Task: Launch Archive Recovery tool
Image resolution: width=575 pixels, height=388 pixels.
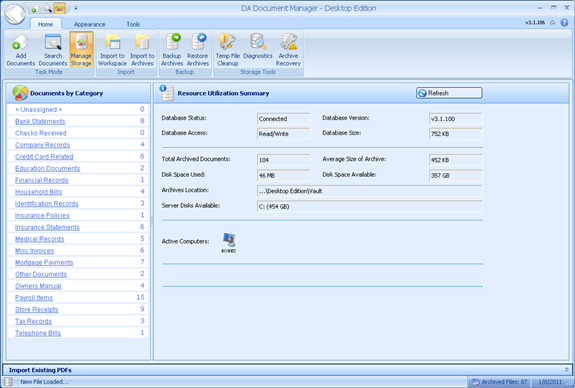Action: pyautogui.click(x=288, y=50)
